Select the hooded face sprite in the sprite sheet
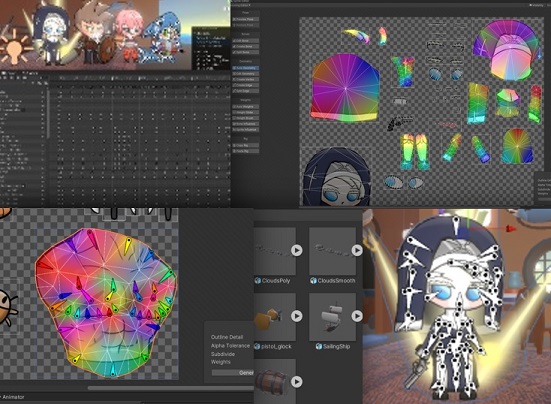Image resolution: width=551 pixels, height=404 pixels. click(336, 177)
